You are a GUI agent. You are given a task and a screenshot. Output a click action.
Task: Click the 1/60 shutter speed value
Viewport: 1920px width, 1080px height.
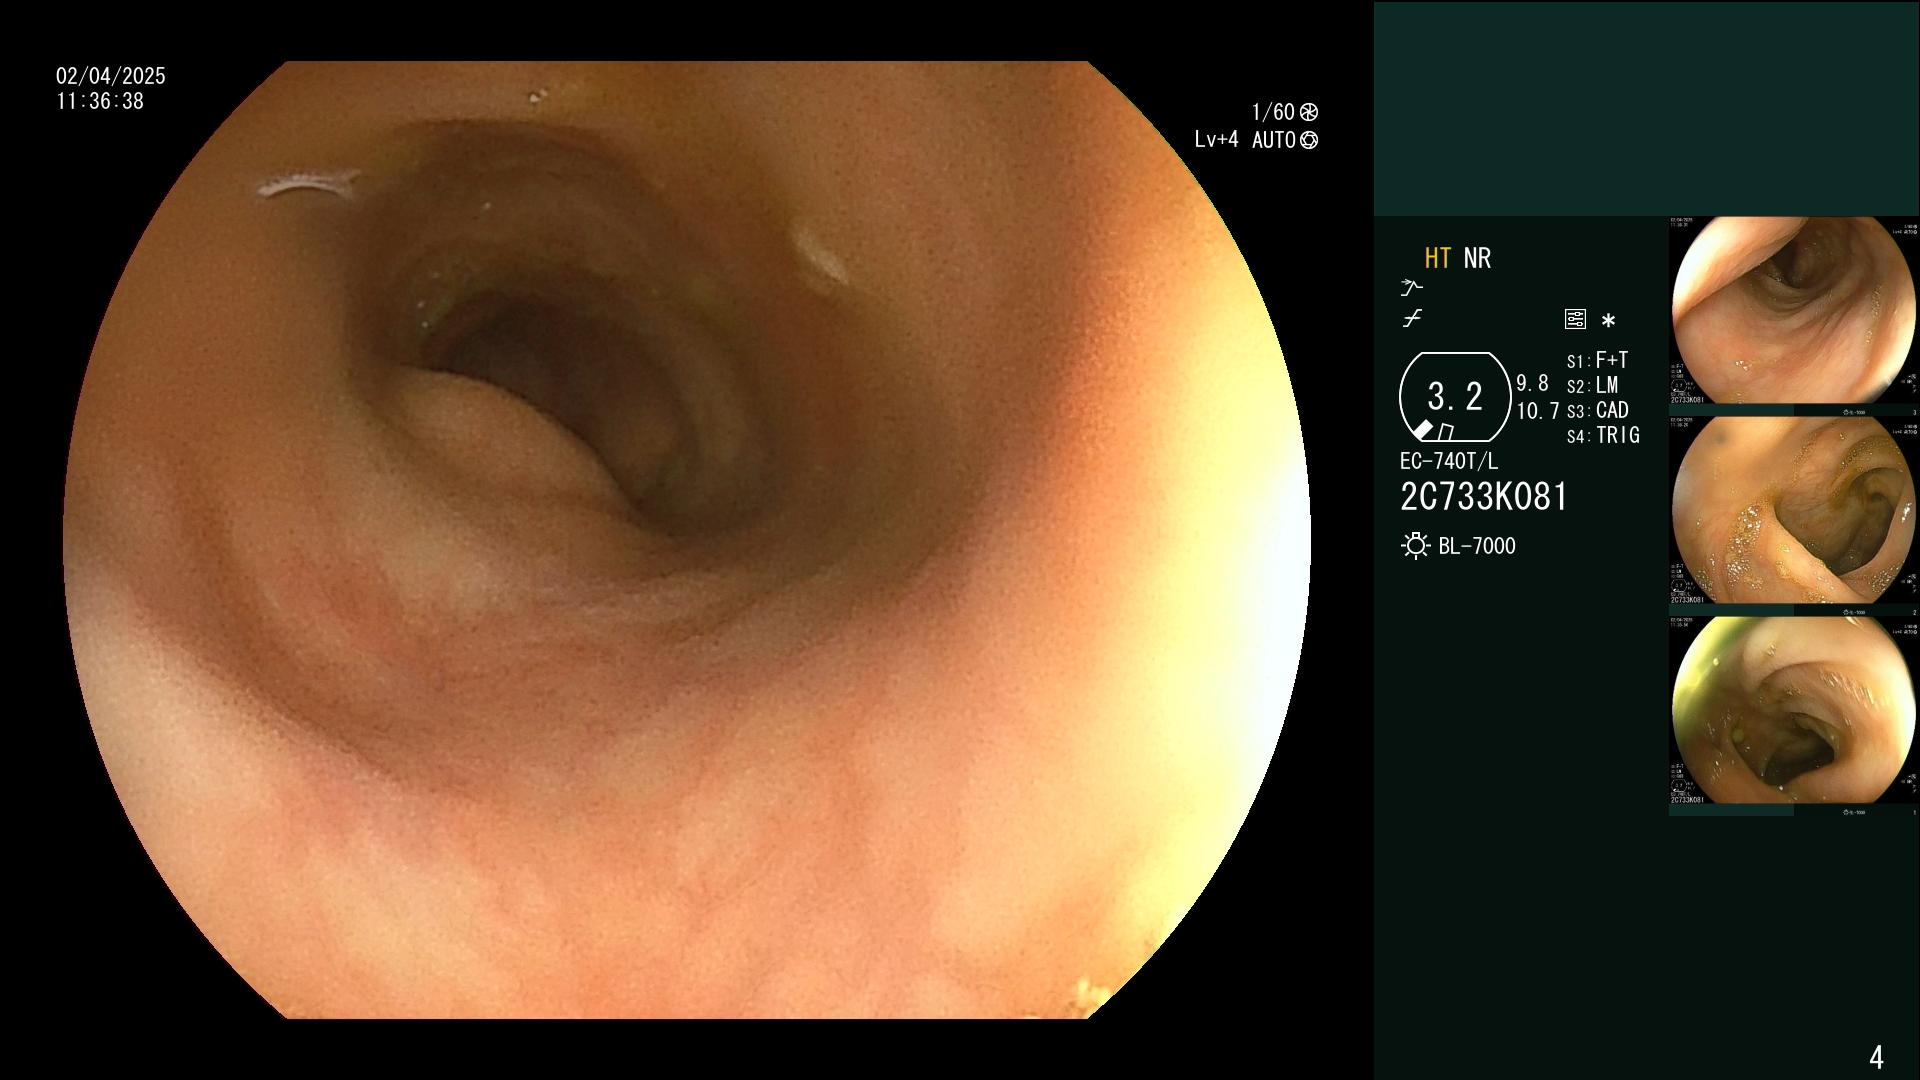pos(1273,112)
